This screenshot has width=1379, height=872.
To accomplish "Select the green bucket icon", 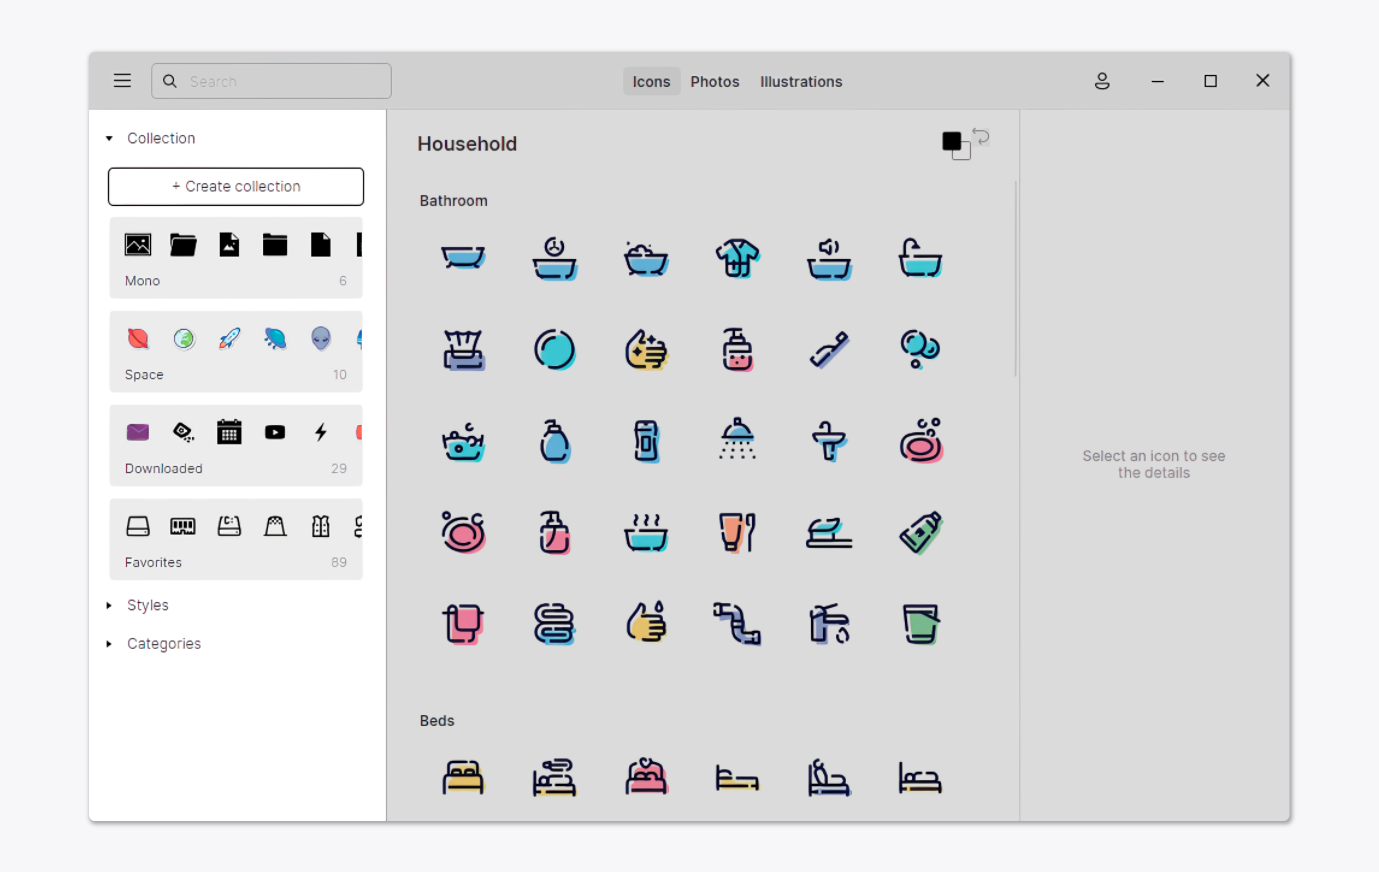I will point(920,623).
